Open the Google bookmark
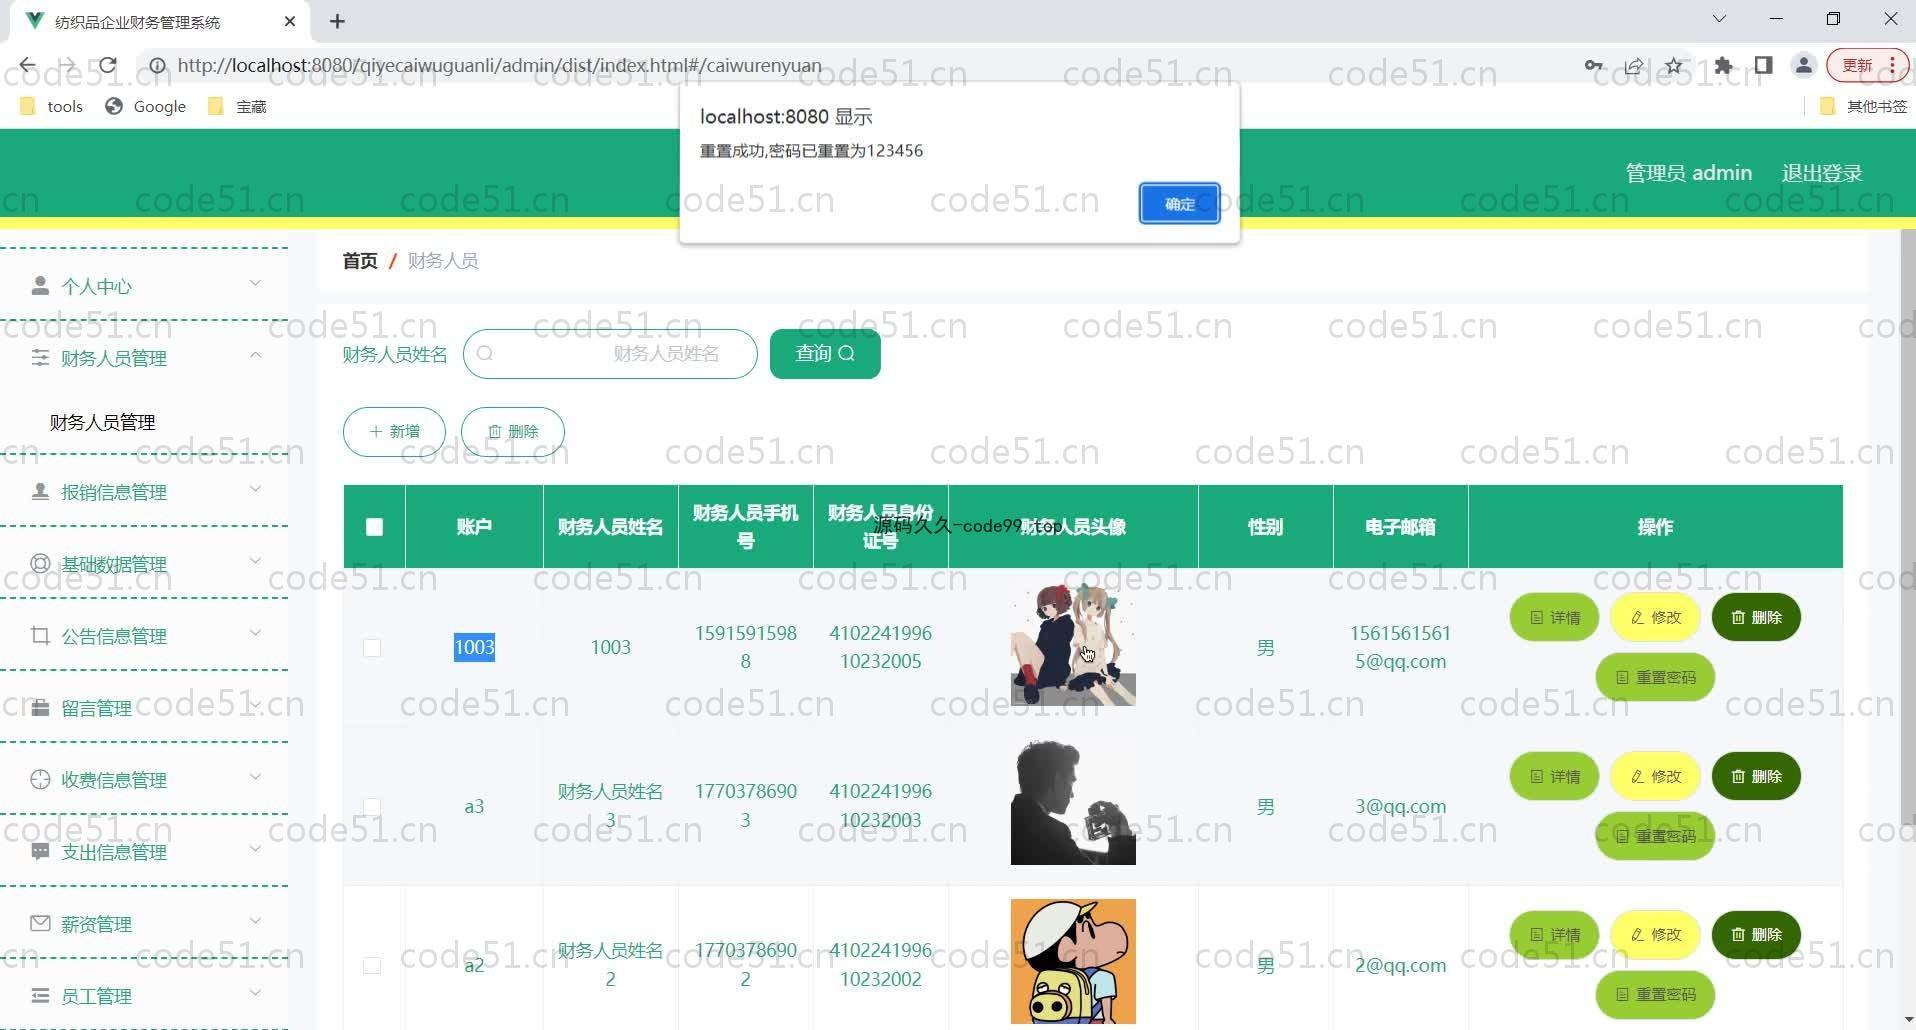 click(x=146, y=106)
